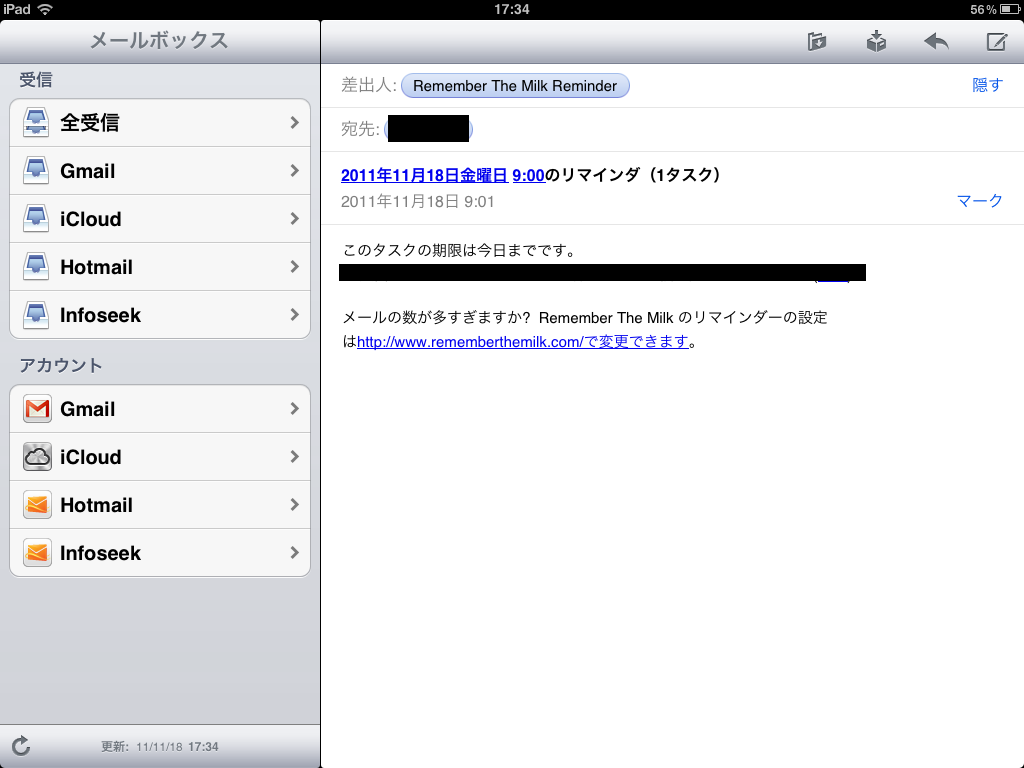
Task: Expand Infoseek inbox chevron
Action: pyautogui.click(x=295, y=314)
